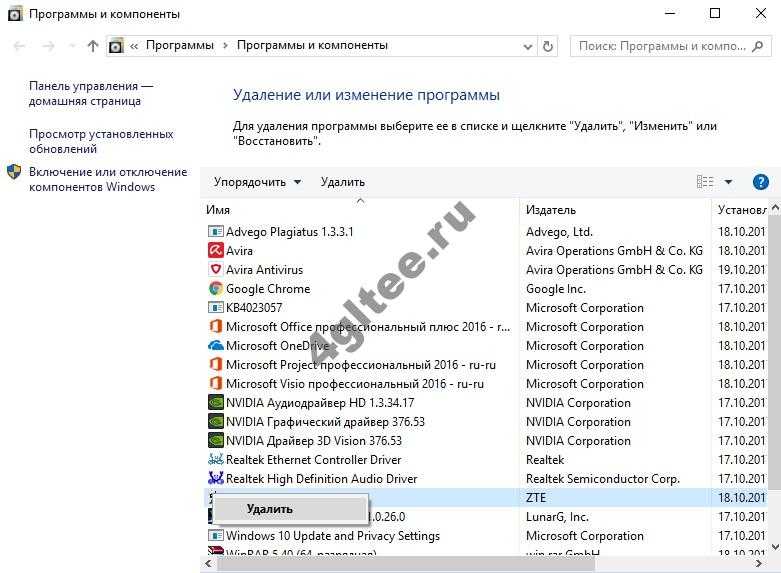Click the Avira Antivirus shield icon
The width and height of the screenshot is (781, 573).
[215, 270]
